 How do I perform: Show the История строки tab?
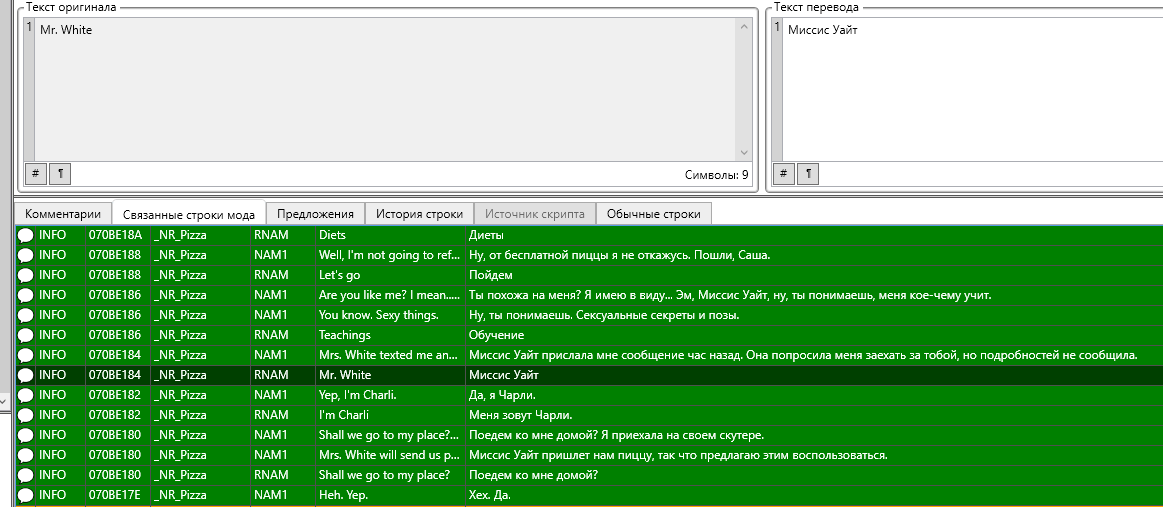[420, 213]
